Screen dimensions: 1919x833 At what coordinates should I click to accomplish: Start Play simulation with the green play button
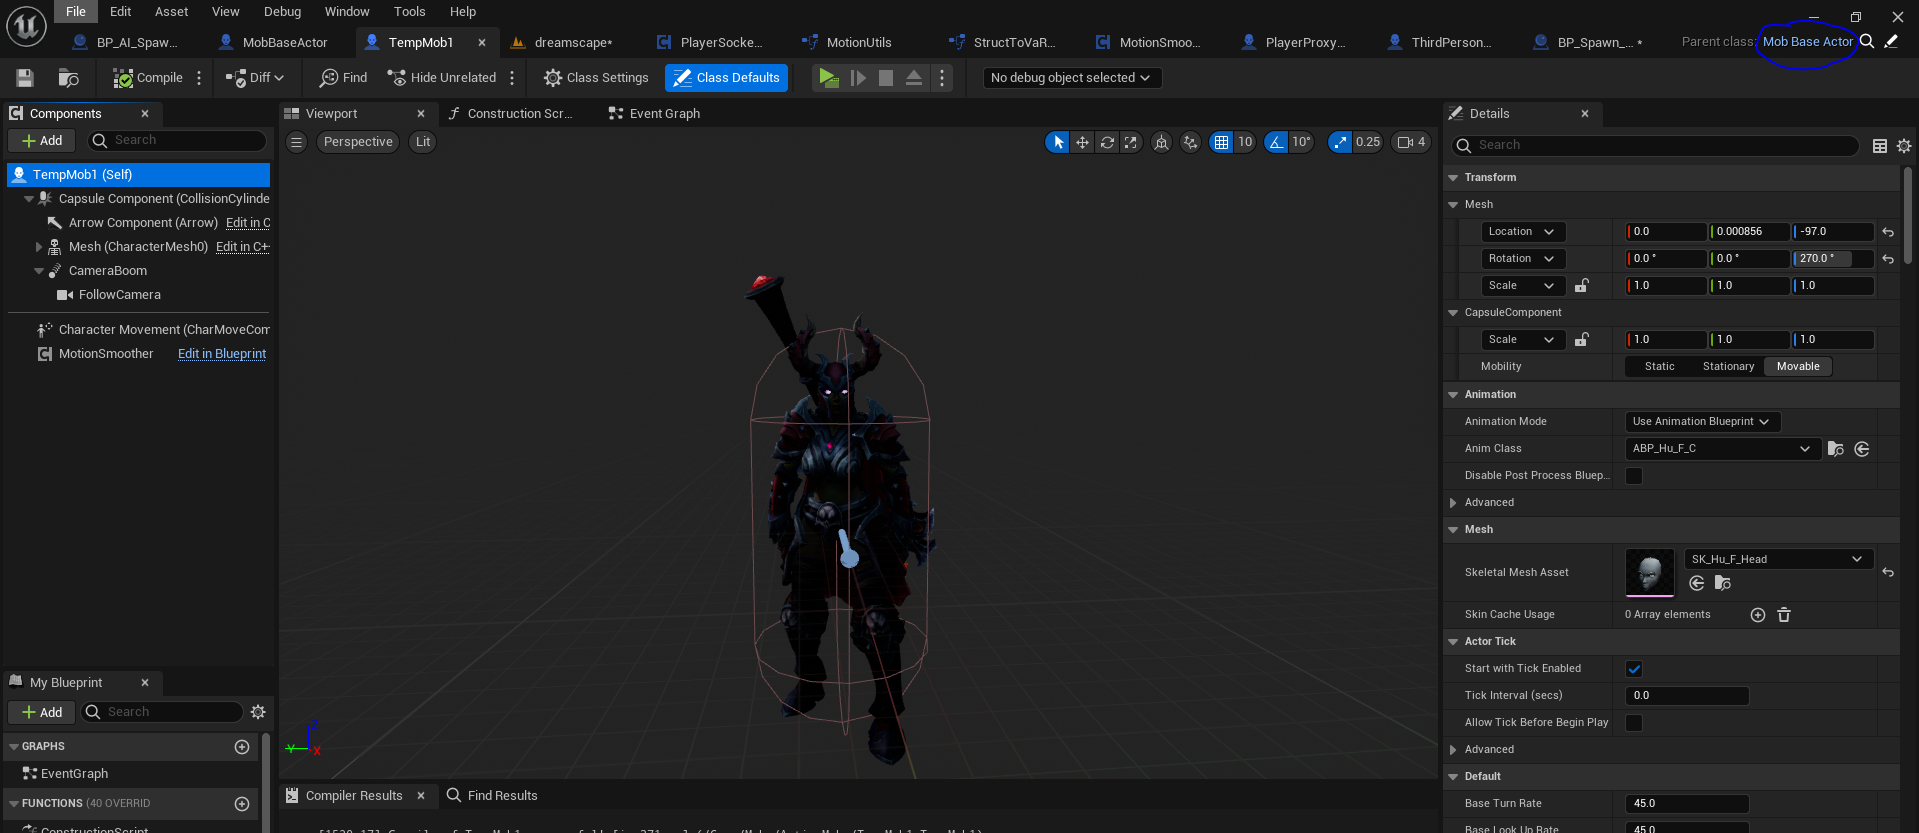point(828,78)
